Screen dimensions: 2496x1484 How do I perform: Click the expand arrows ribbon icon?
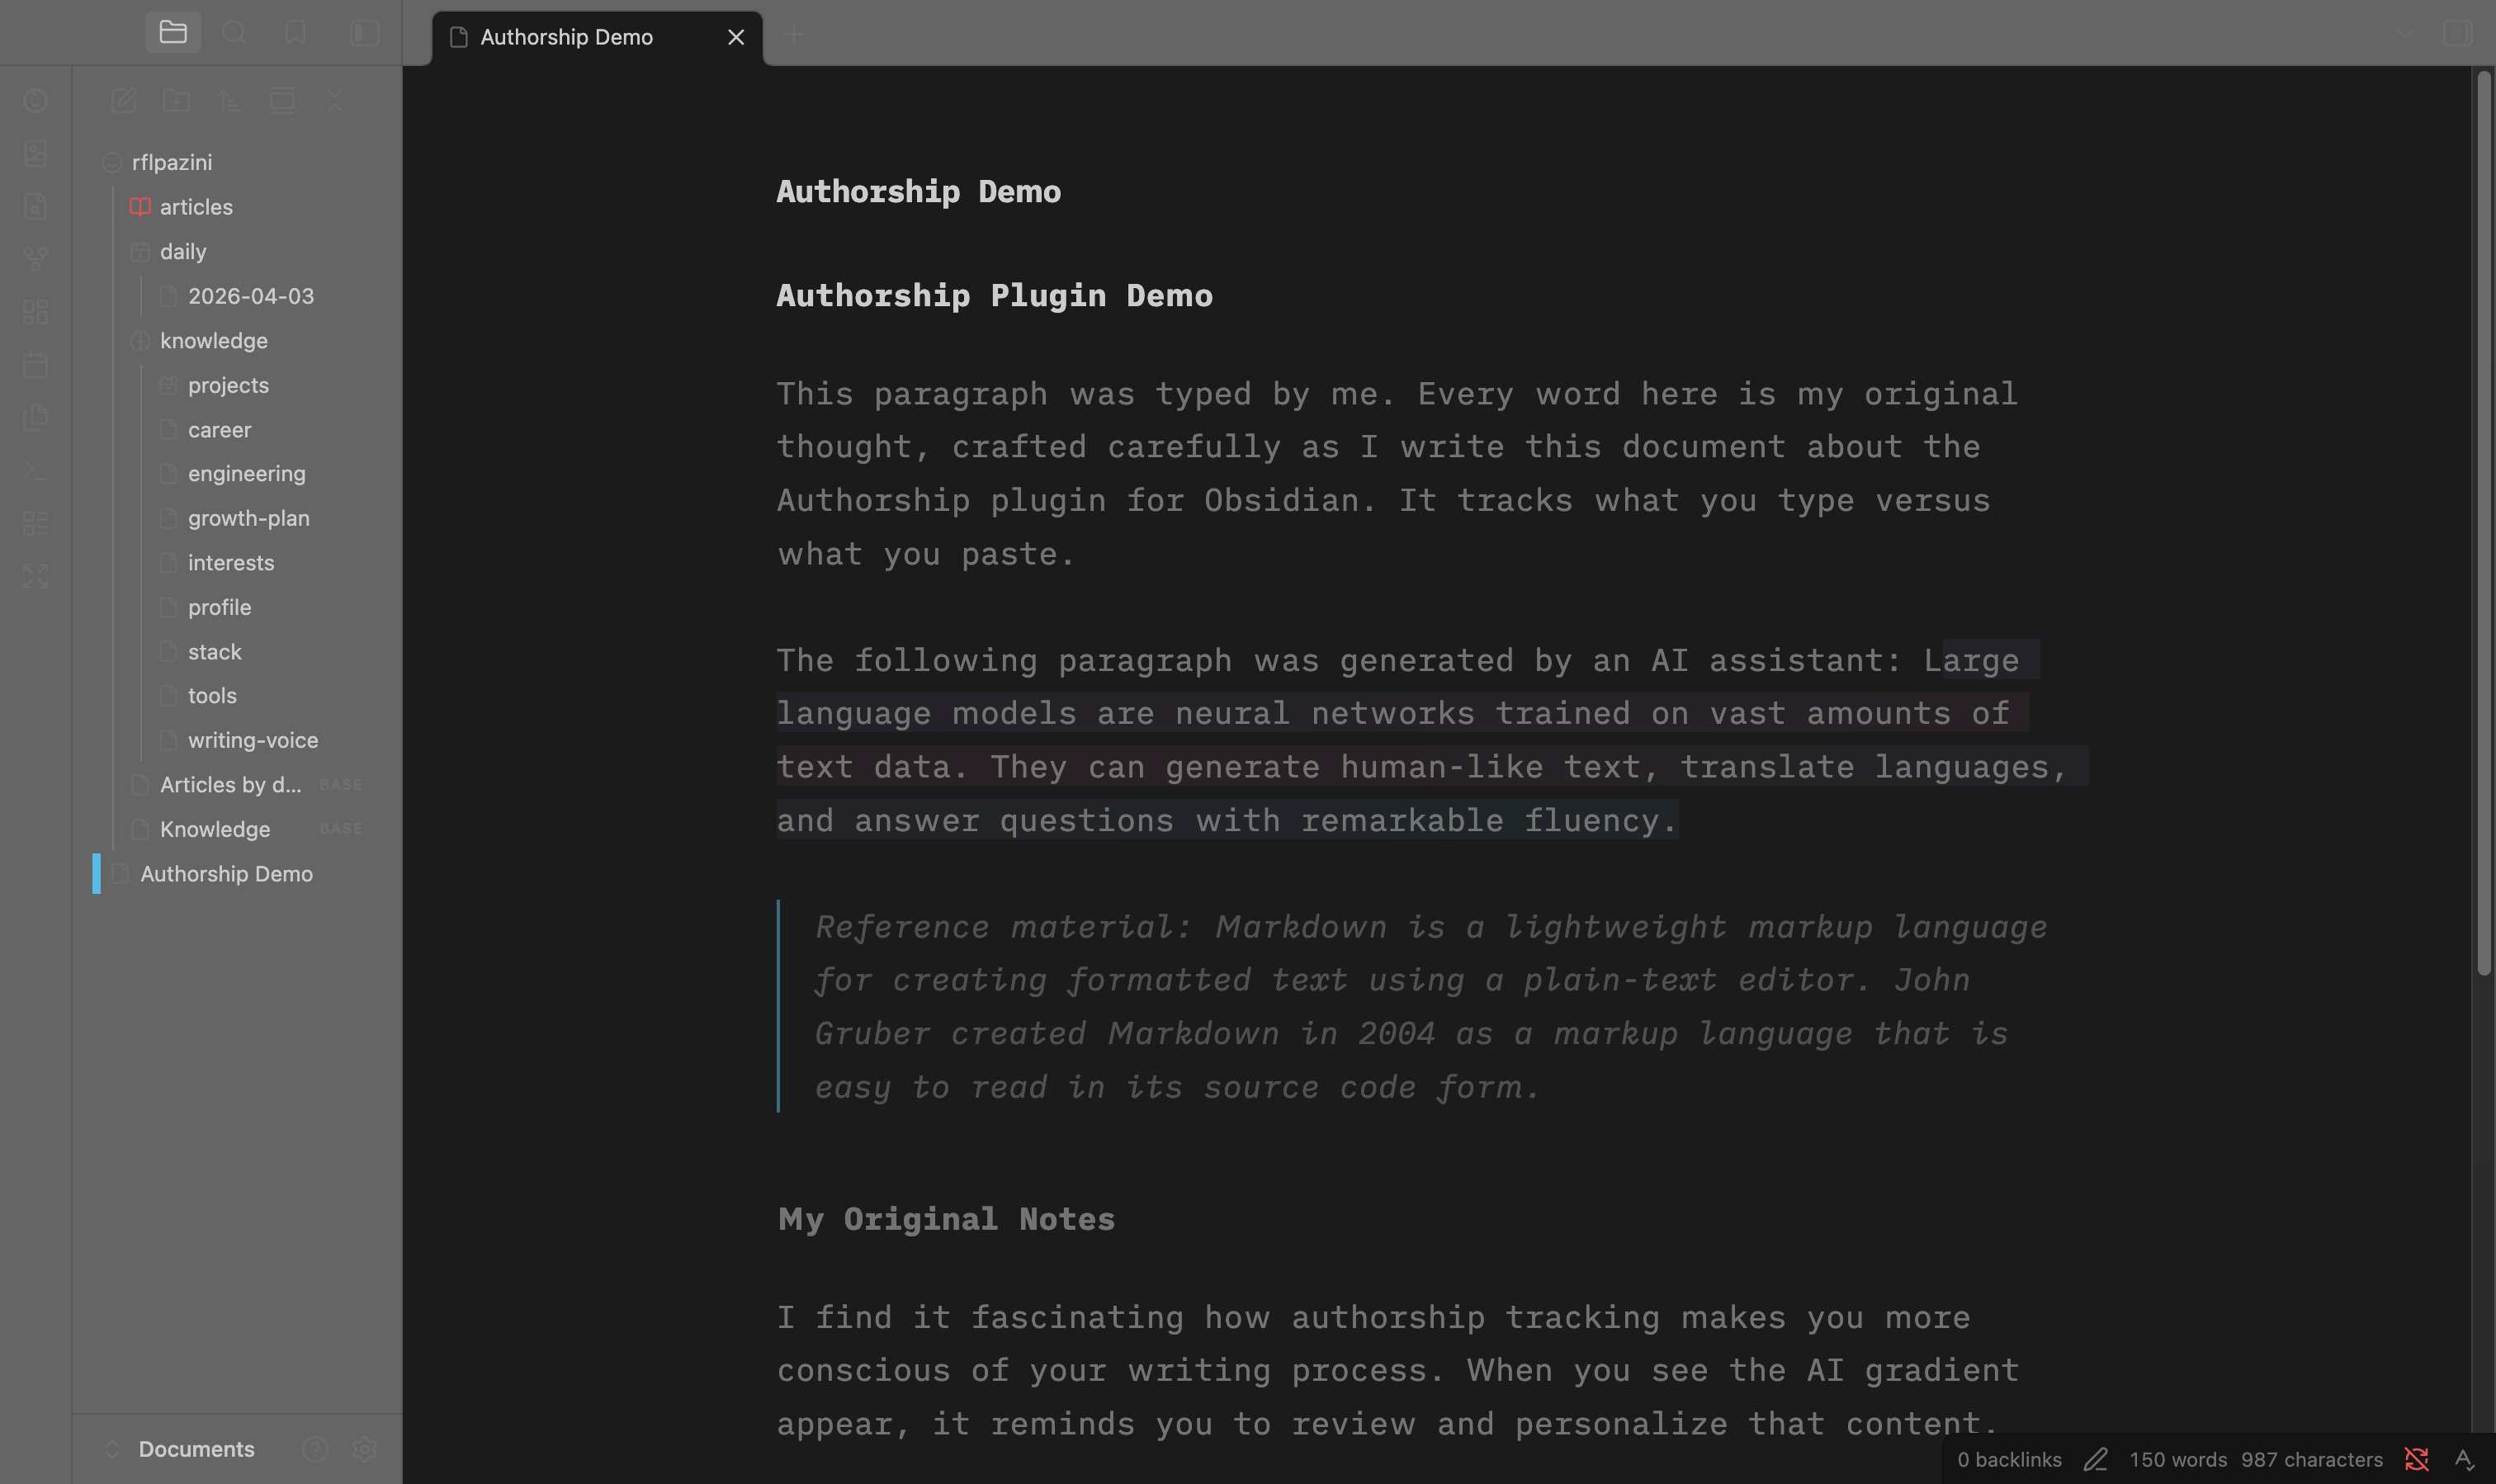[x=36, y=576]
